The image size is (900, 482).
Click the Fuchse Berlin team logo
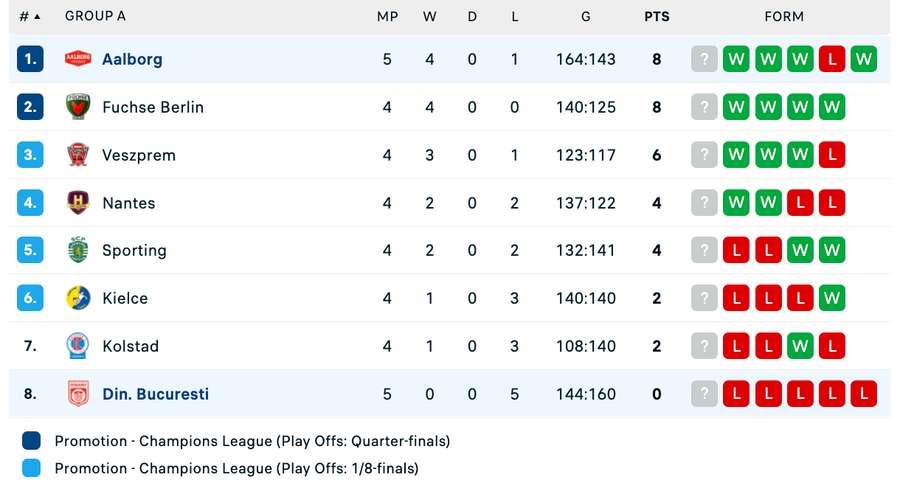(x=78, y=107)
